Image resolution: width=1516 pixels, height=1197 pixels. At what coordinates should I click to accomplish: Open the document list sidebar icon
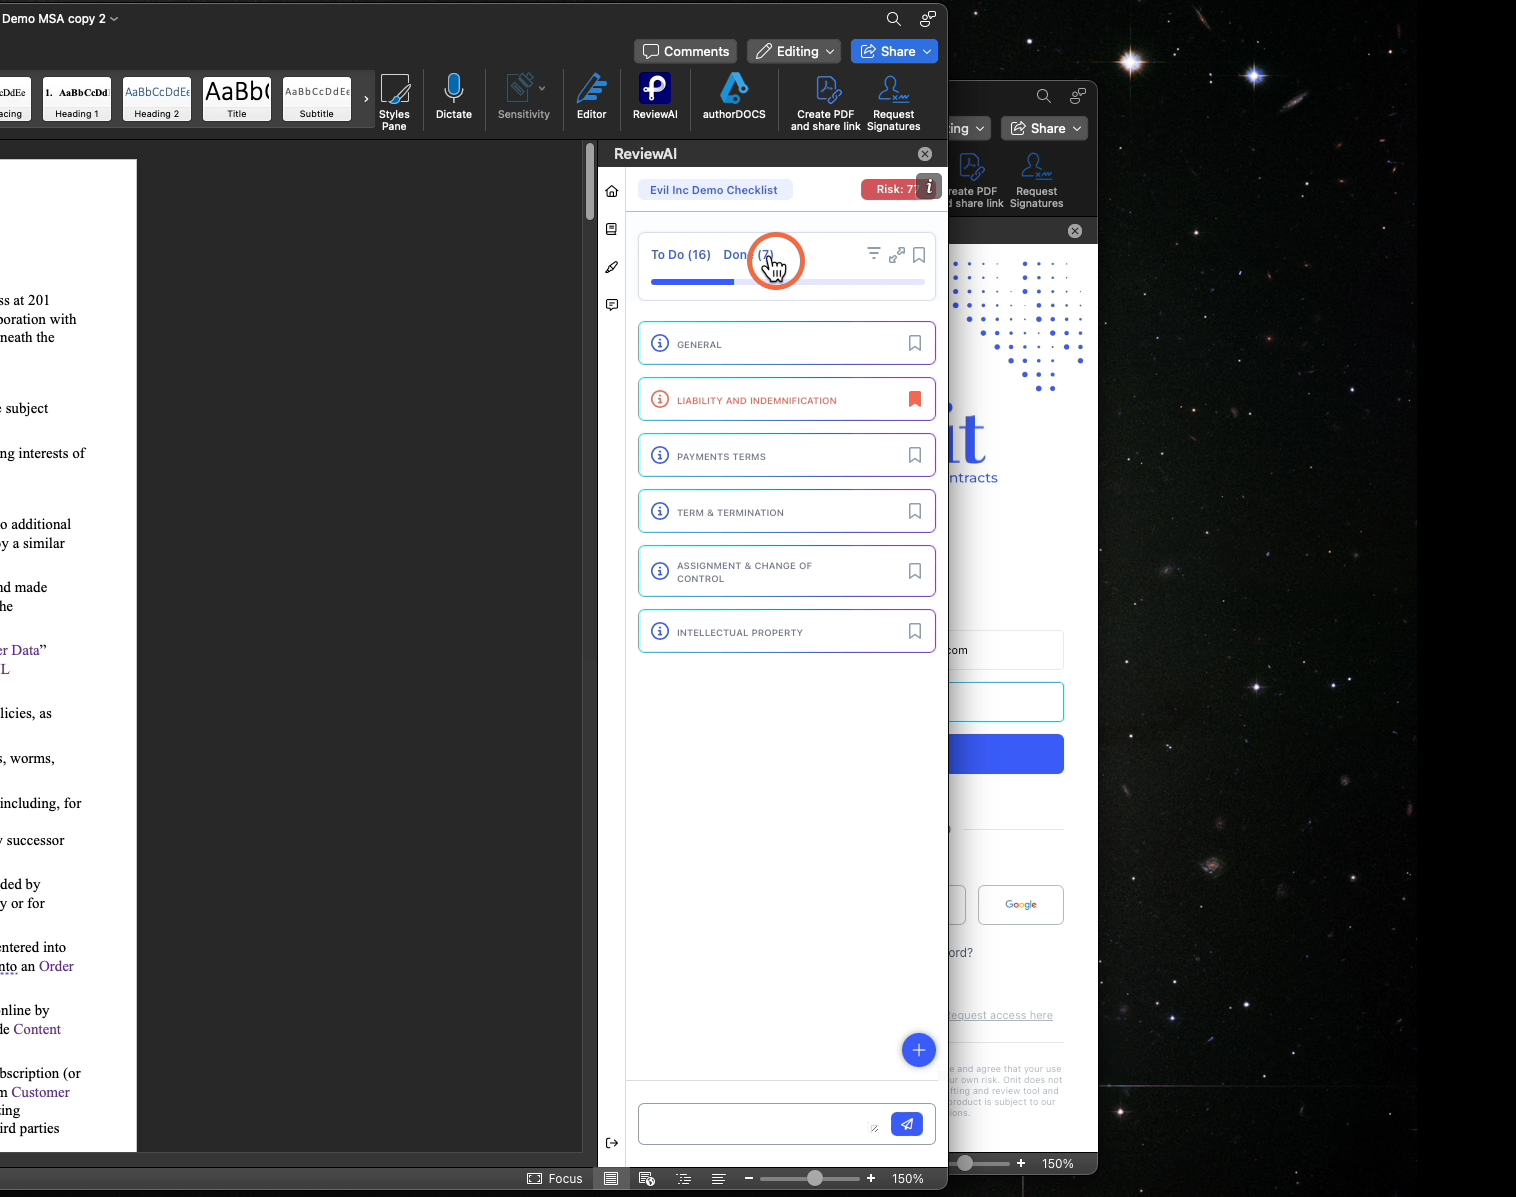click(x=612, y=229)
